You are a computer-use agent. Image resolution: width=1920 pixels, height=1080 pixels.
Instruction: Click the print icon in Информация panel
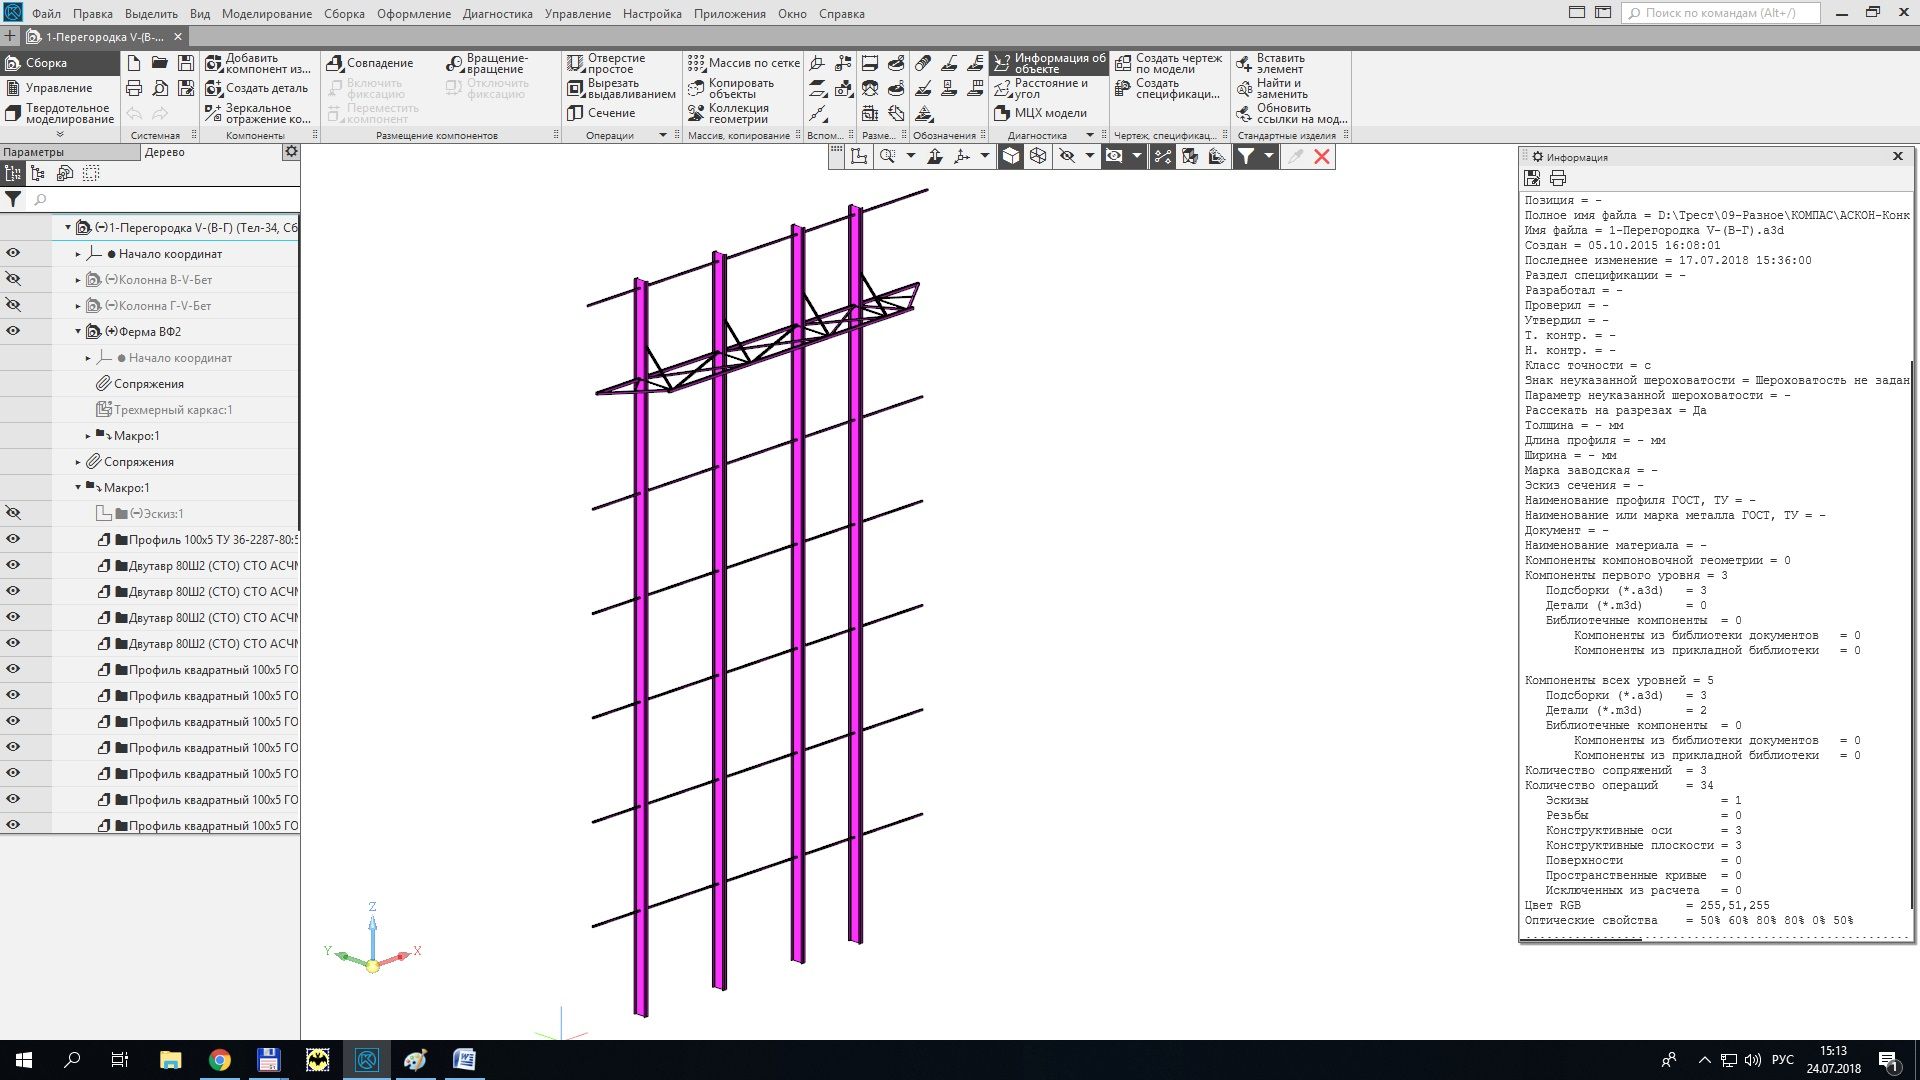tap(1557, 178)
